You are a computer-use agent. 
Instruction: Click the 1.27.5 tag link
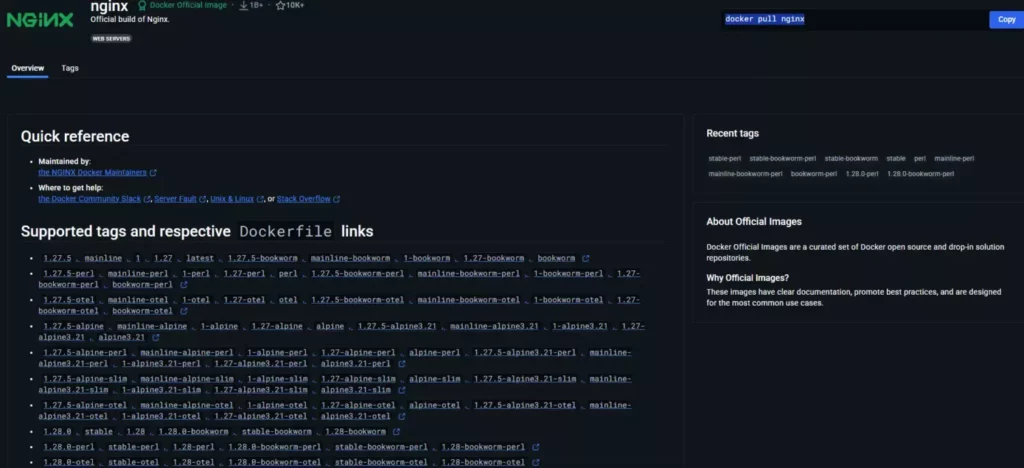click(x=57, y=258)
